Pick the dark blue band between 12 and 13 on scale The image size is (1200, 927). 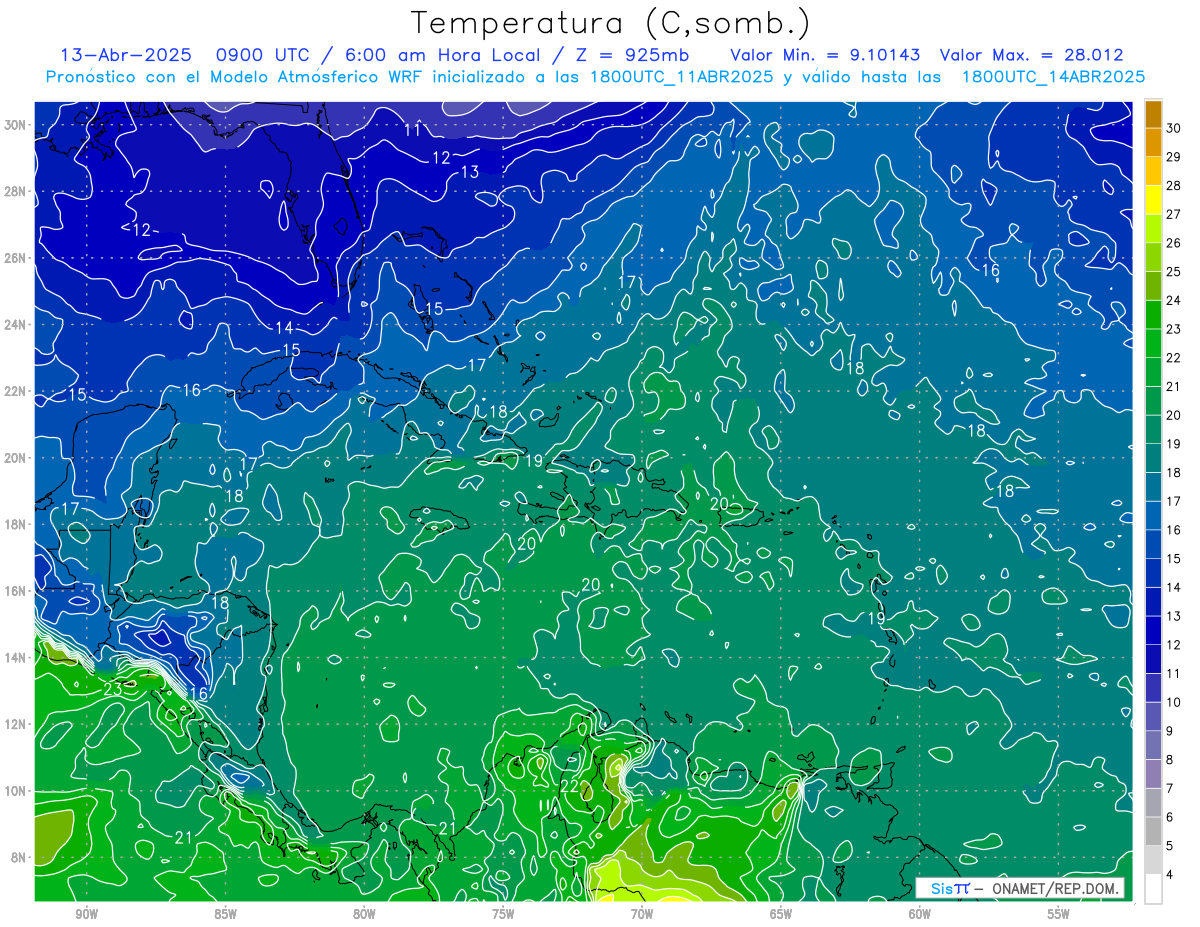1153,631
